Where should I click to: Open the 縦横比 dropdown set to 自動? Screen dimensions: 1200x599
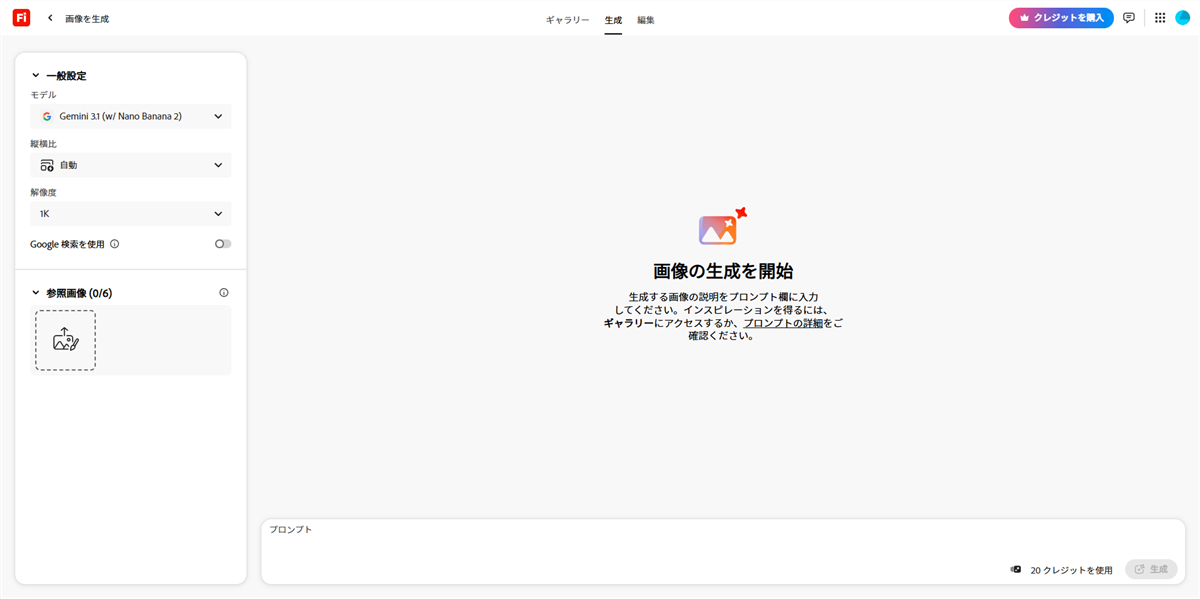(x=131, y=165)
